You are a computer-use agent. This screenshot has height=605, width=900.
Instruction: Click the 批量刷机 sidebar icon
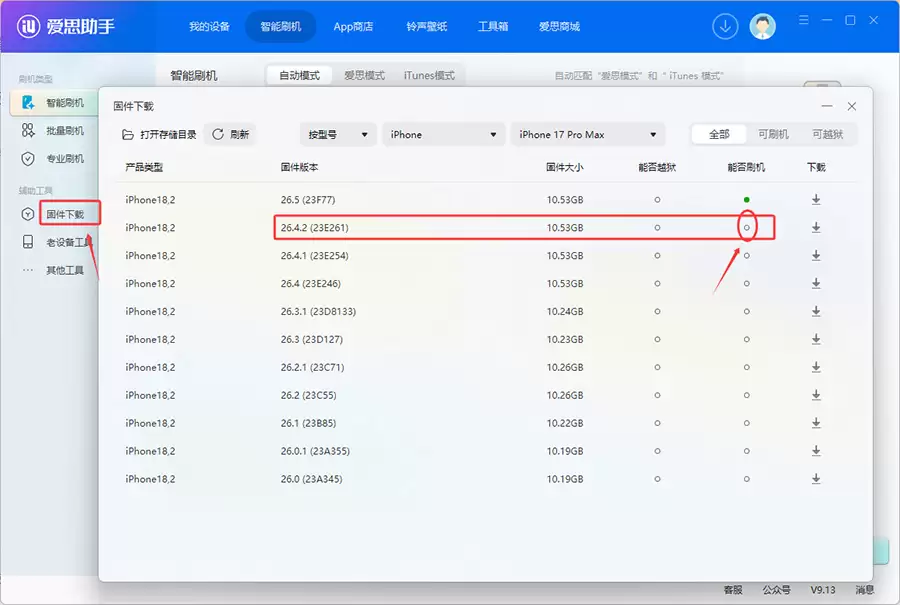(28, 131)
